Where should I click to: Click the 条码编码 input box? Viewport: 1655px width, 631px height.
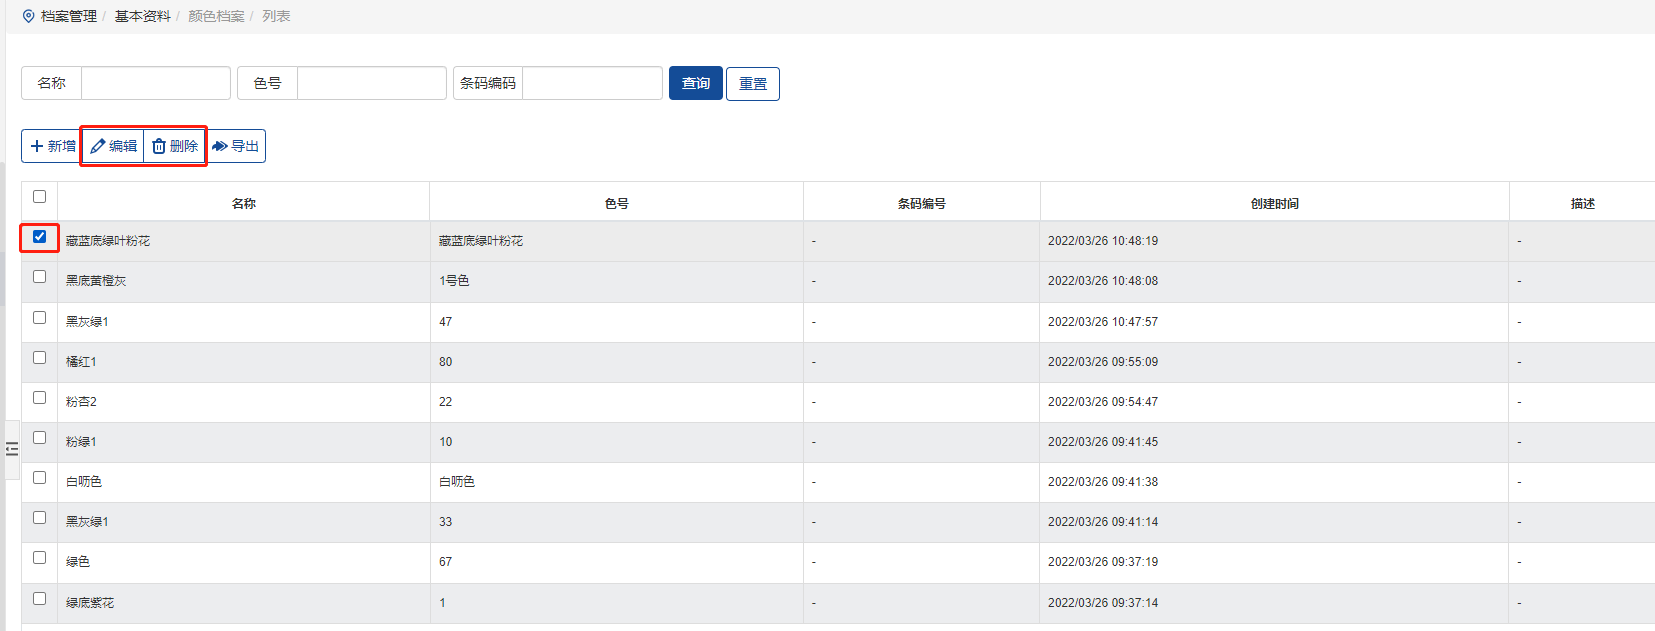592,83
